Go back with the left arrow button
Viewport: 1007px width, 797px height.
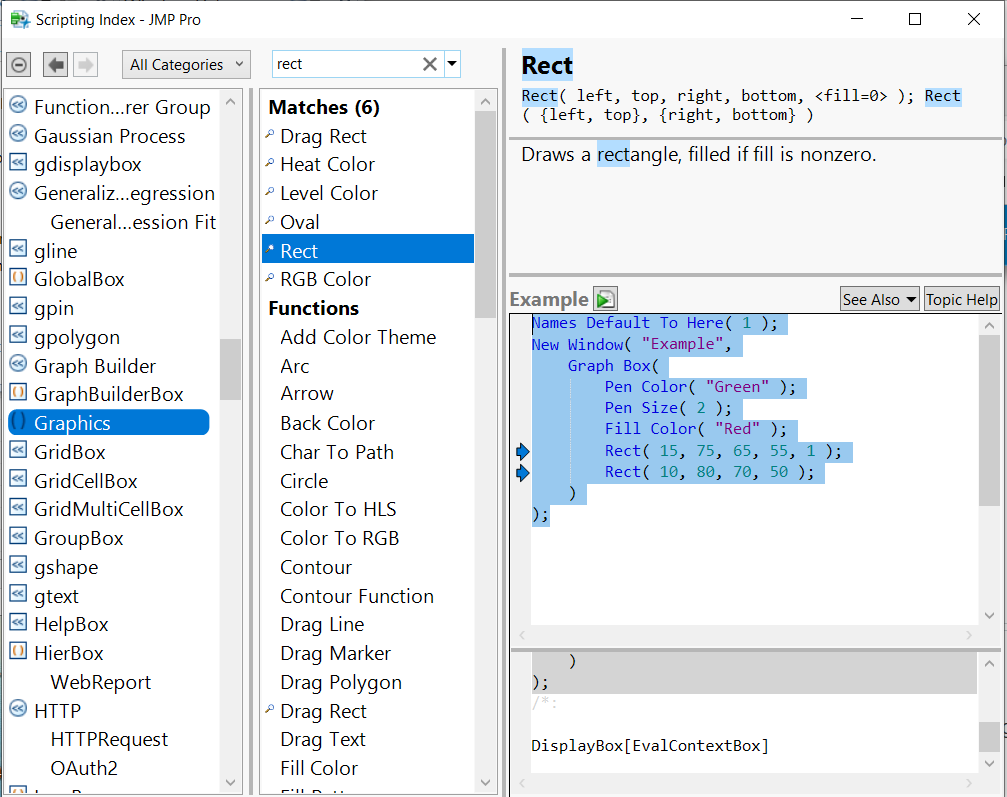pyautogui.click(x=55, y=65)
